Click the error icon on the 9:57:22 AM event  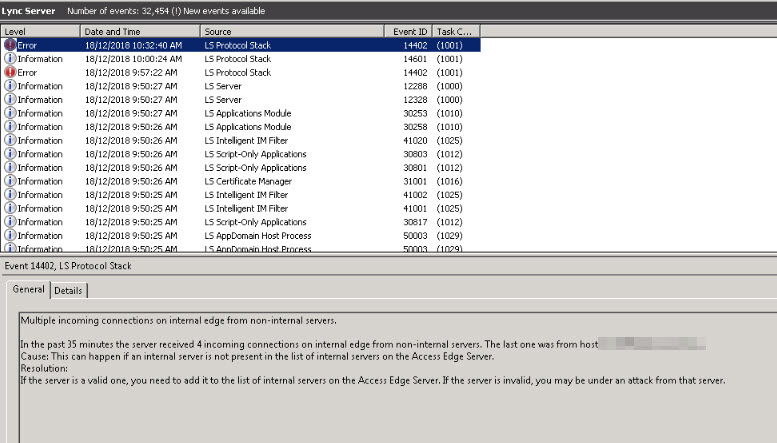[11, 72]
